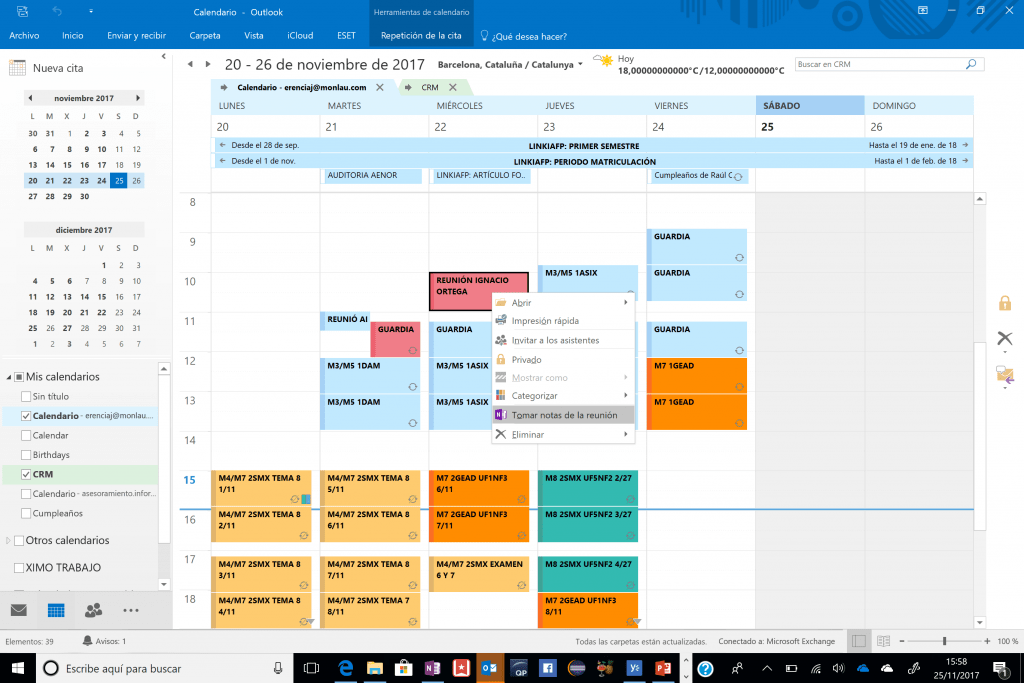Enable Calendario asesoramiento checkbox

click(26, 494)
